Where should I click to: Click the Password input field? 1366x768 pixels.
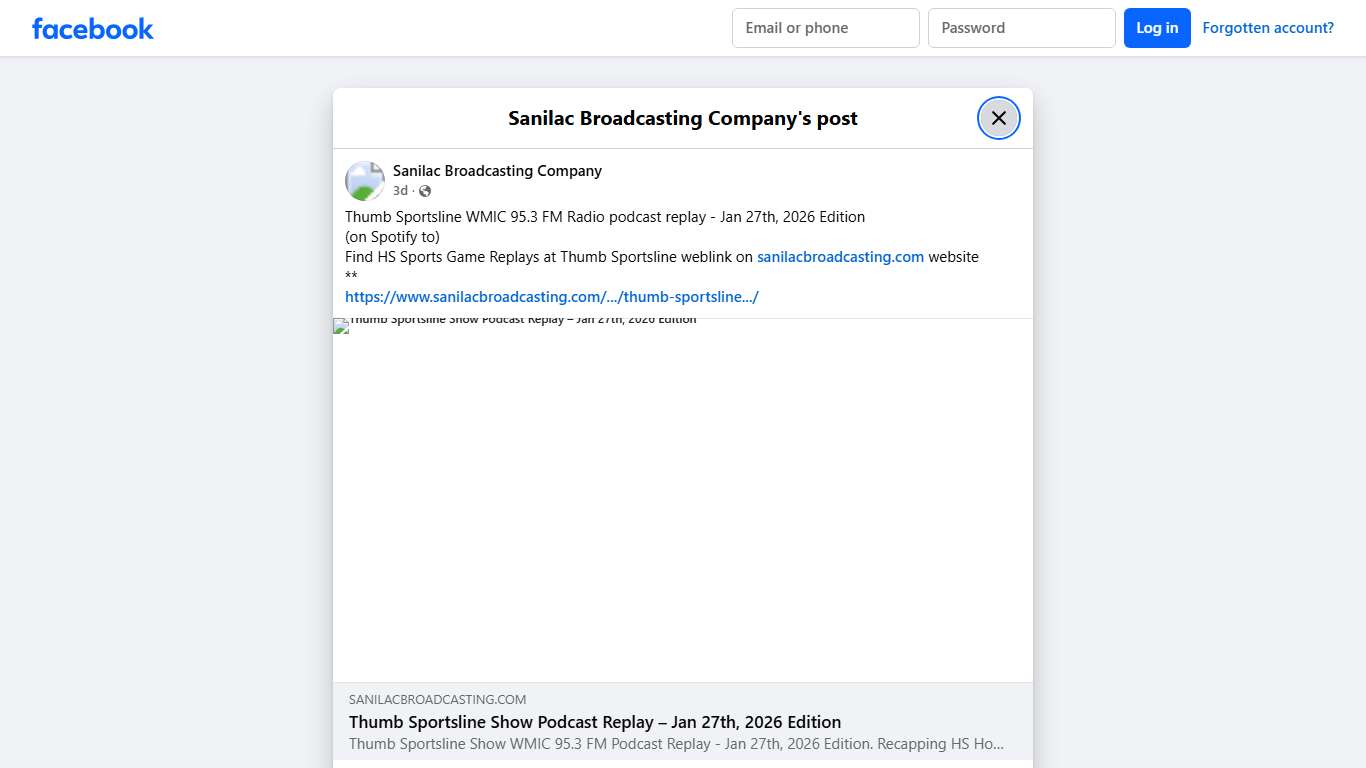point(1021,27)
